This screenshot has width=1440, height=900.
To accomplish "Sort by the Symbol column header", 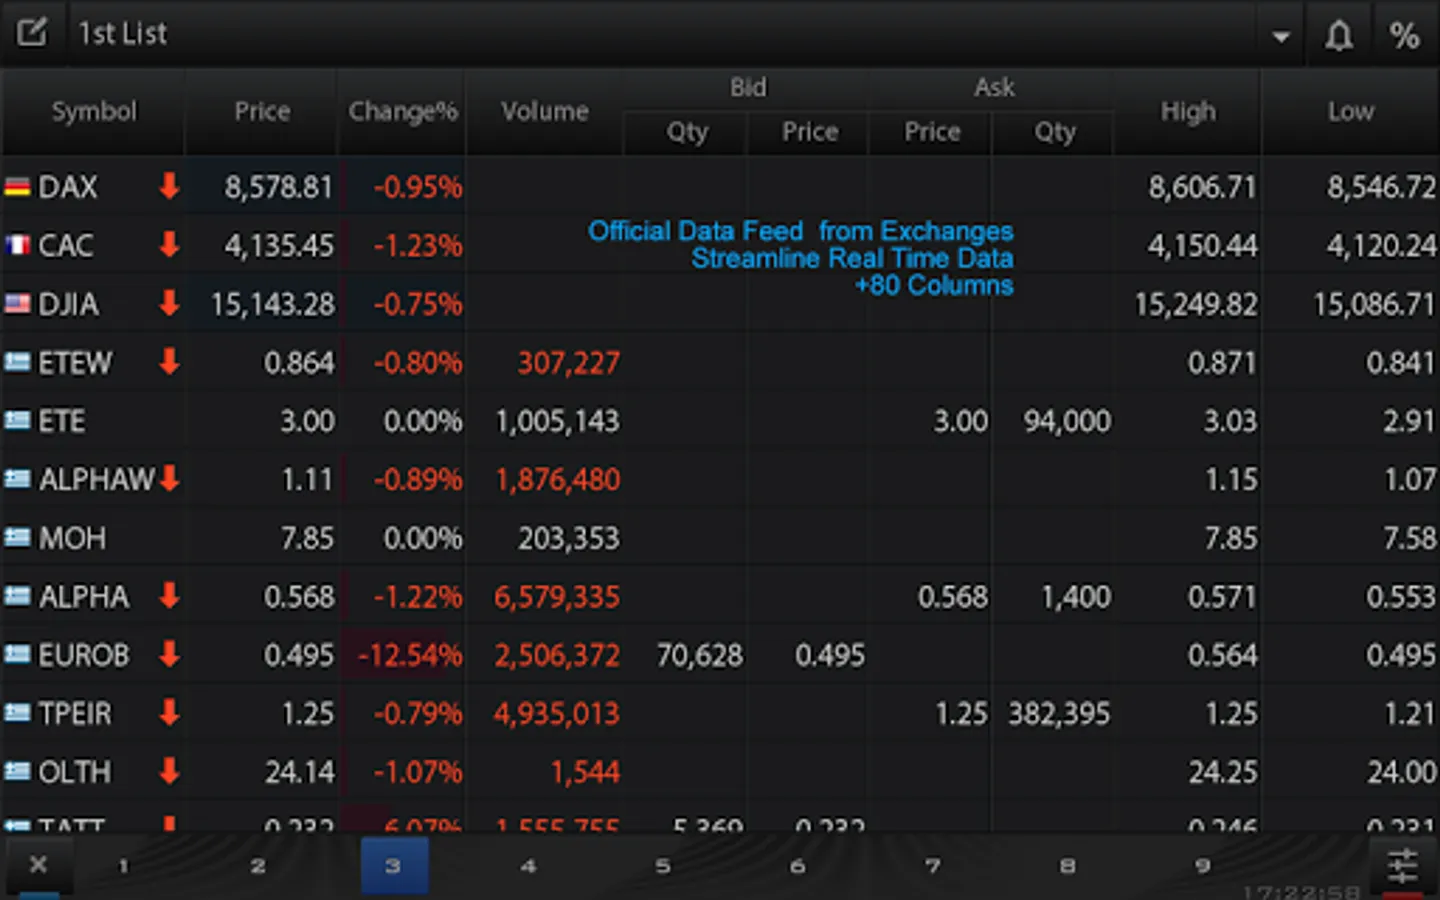I will pyautogui.click(x=94, y=111).
